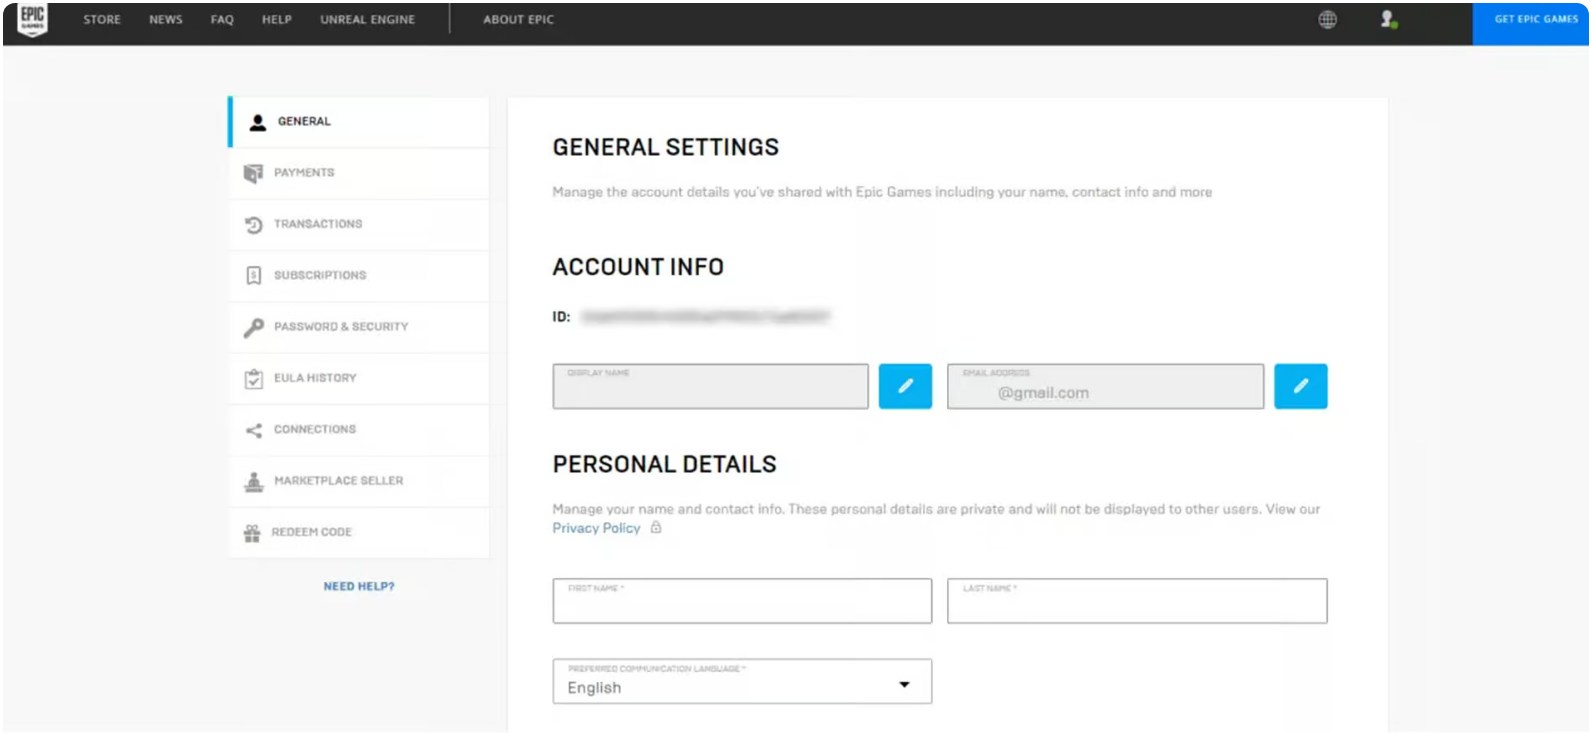
Task: Click the Email Address field
Action: 1105,386
